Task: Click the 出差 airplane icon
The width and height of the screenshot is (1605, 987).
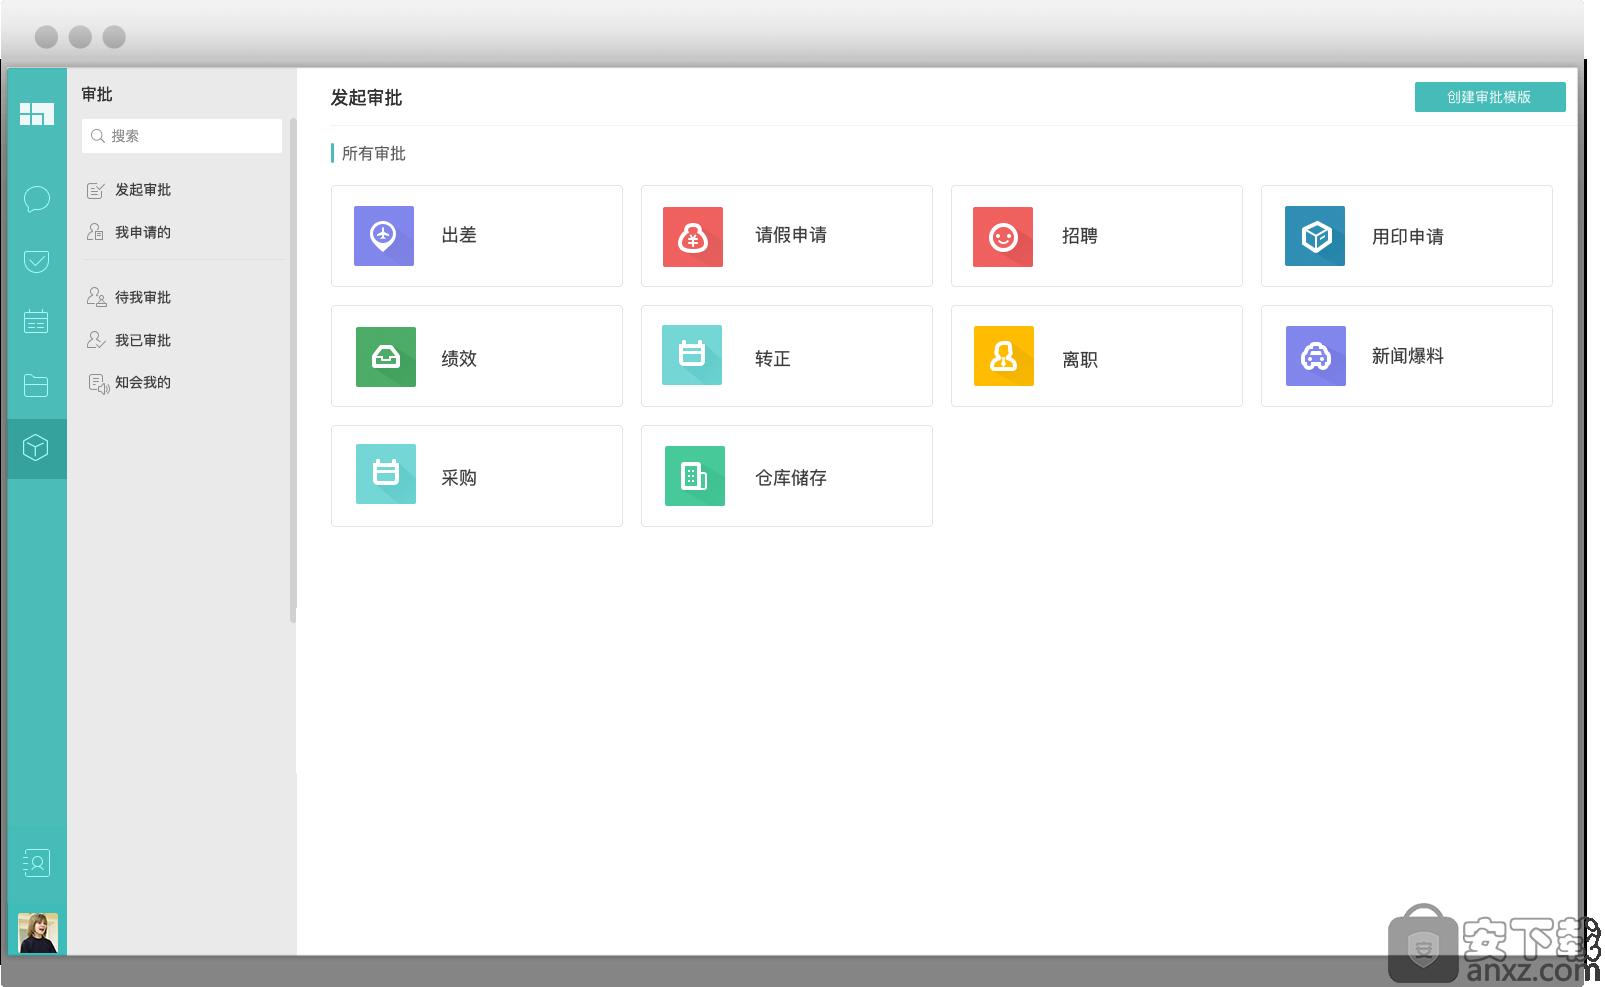Action: [384, 236]
